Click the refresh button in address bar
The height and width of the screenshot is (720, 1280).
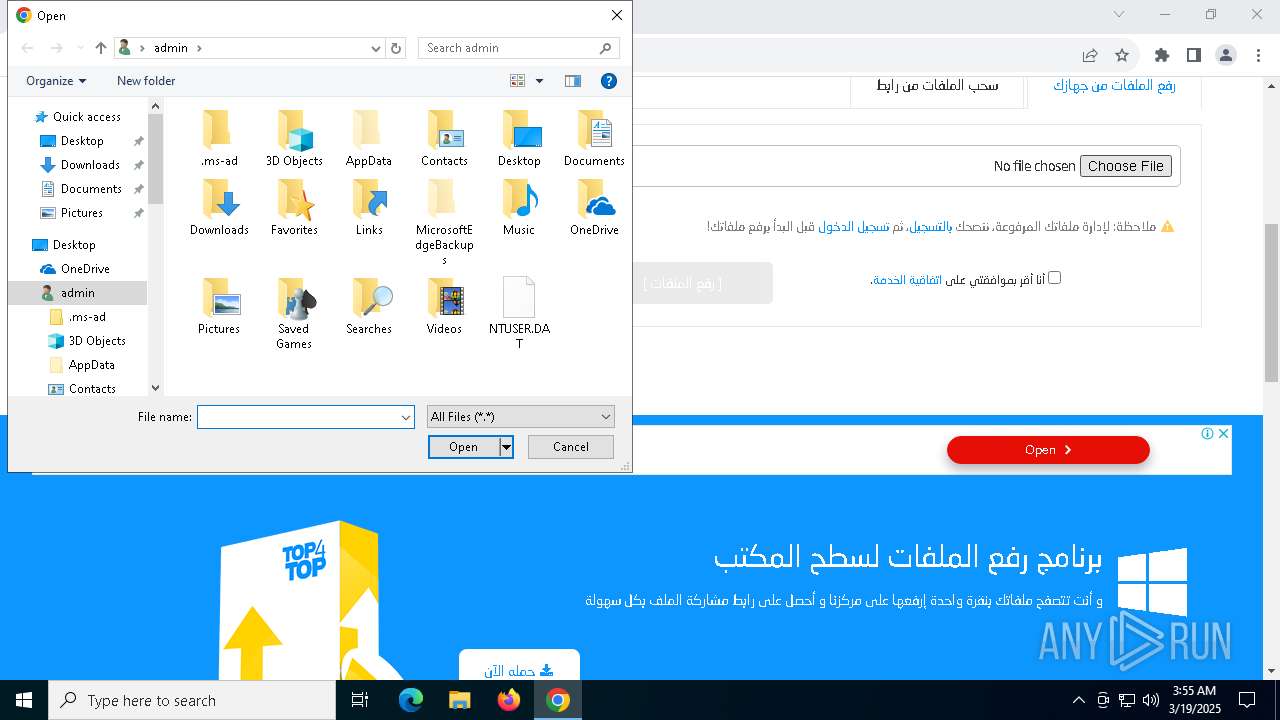396,48
